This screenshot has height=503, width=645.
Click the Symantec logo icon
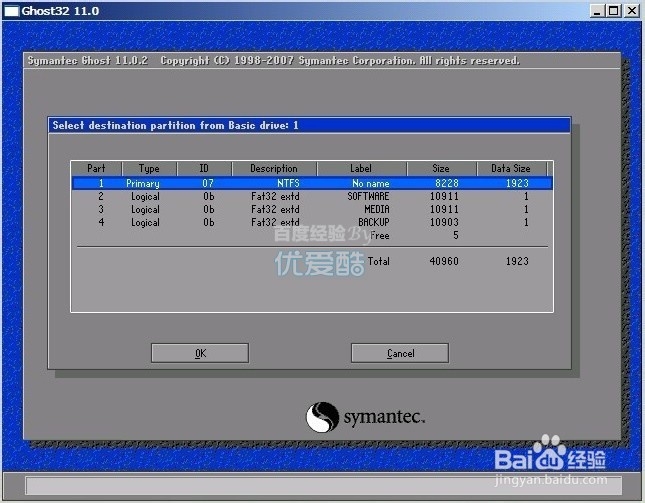click(x=322, y=417)
